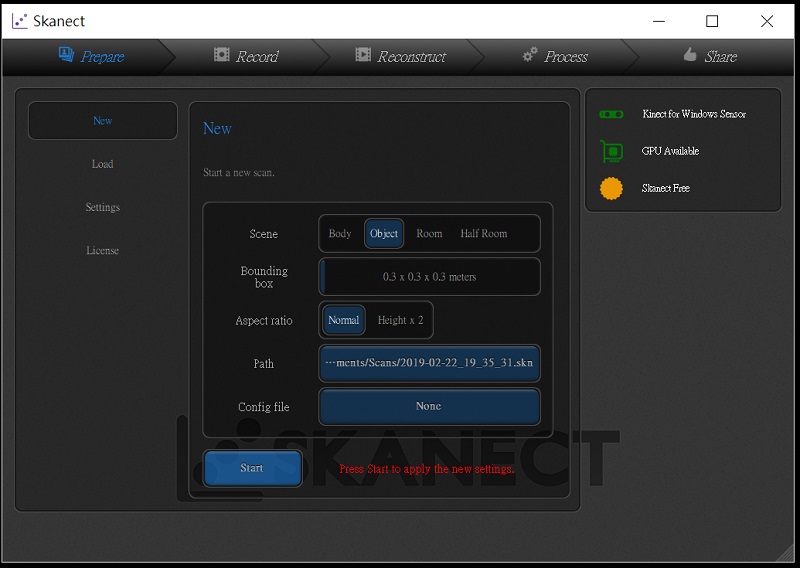This screenshot has width=800, height=568.
Task: Click the 'Start a new scan.' text
Action: point(239,172)
